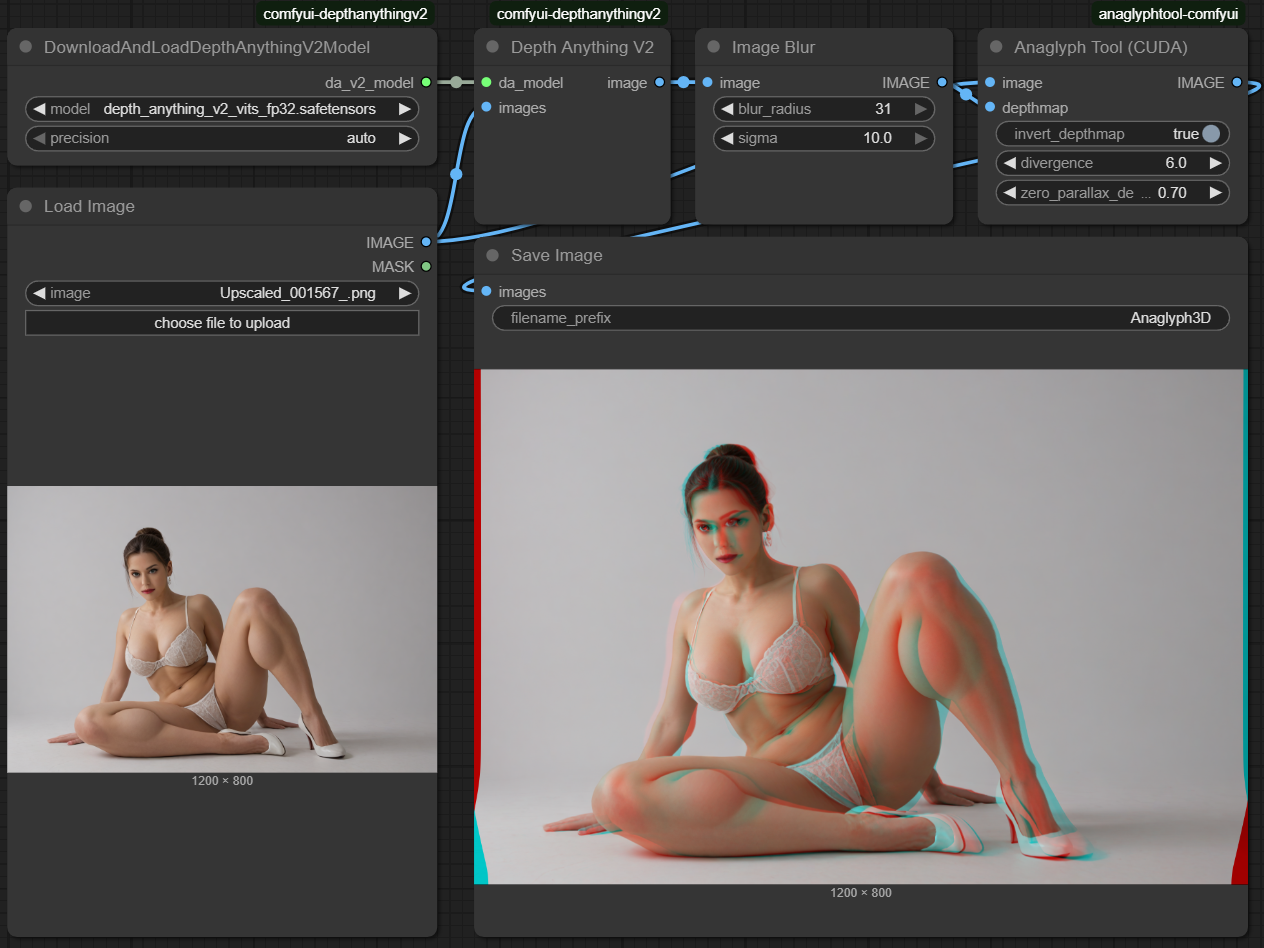Adjust the blur_radius value field
This screenshot has height=948, width=1264.
823,109
